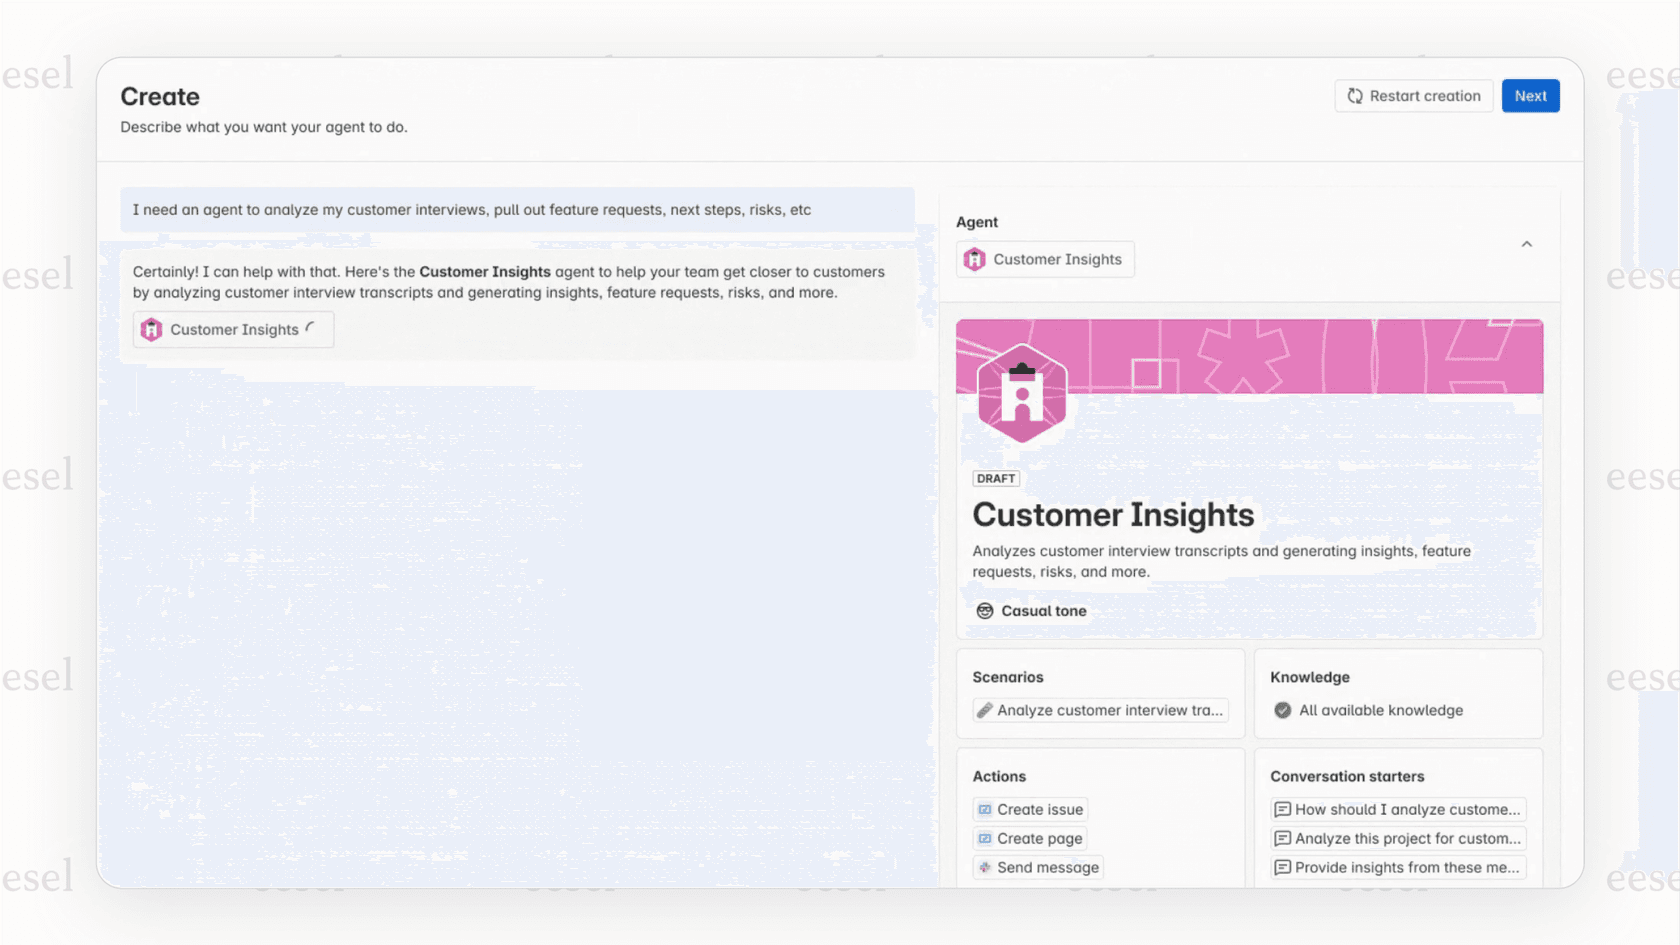Click the DRAFT status badge
Image resolution: width=1680 pixels, height=945 pixels.
point(996,479)
